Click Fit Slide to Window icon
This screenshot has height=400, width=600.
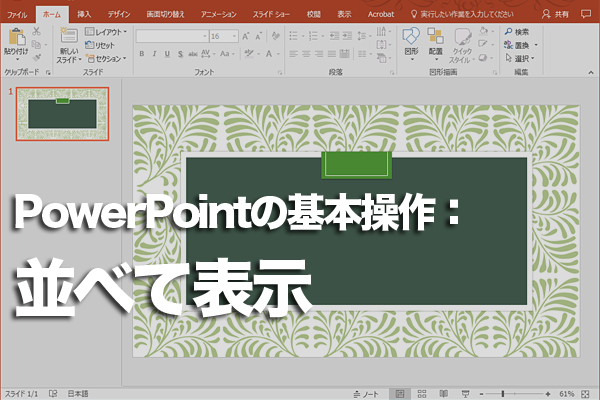pos(585,393)
